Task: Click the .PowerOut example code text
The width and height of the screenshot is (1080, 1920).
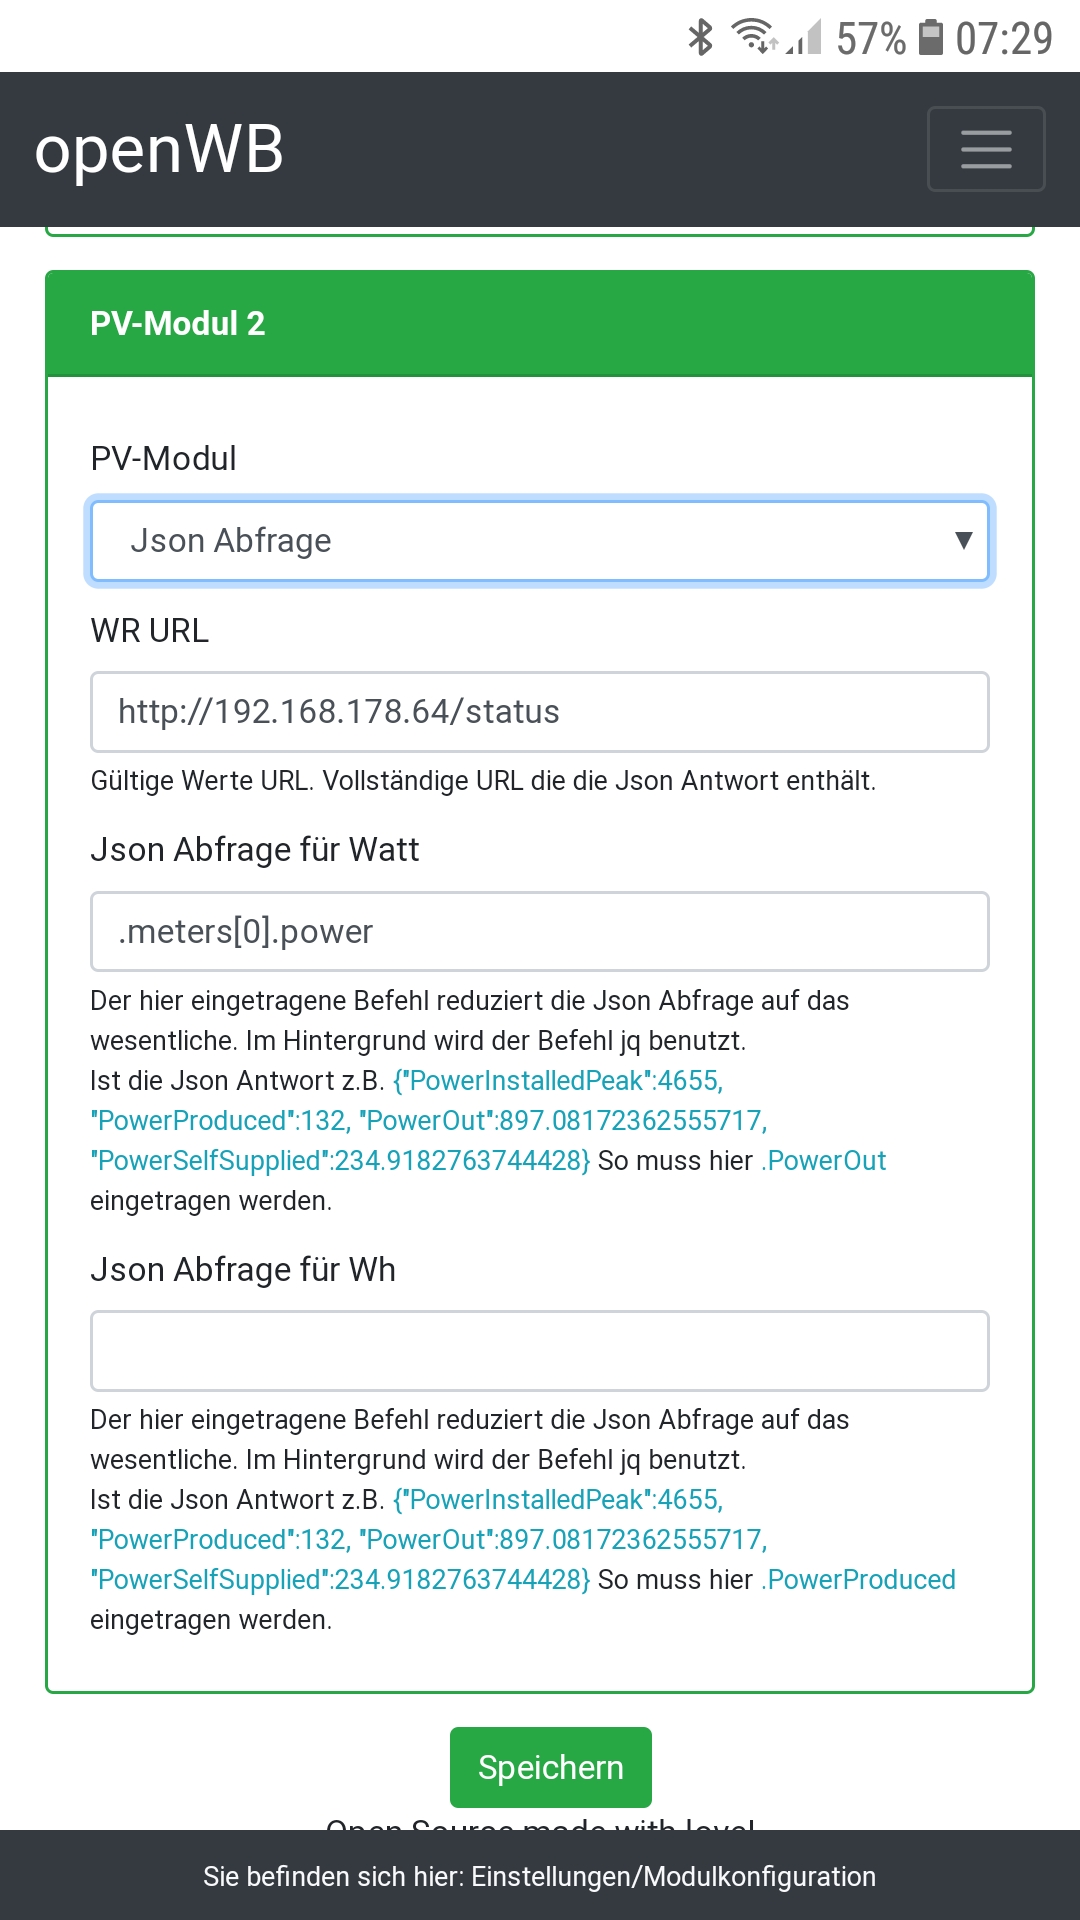Action: tap(824, 1161)
